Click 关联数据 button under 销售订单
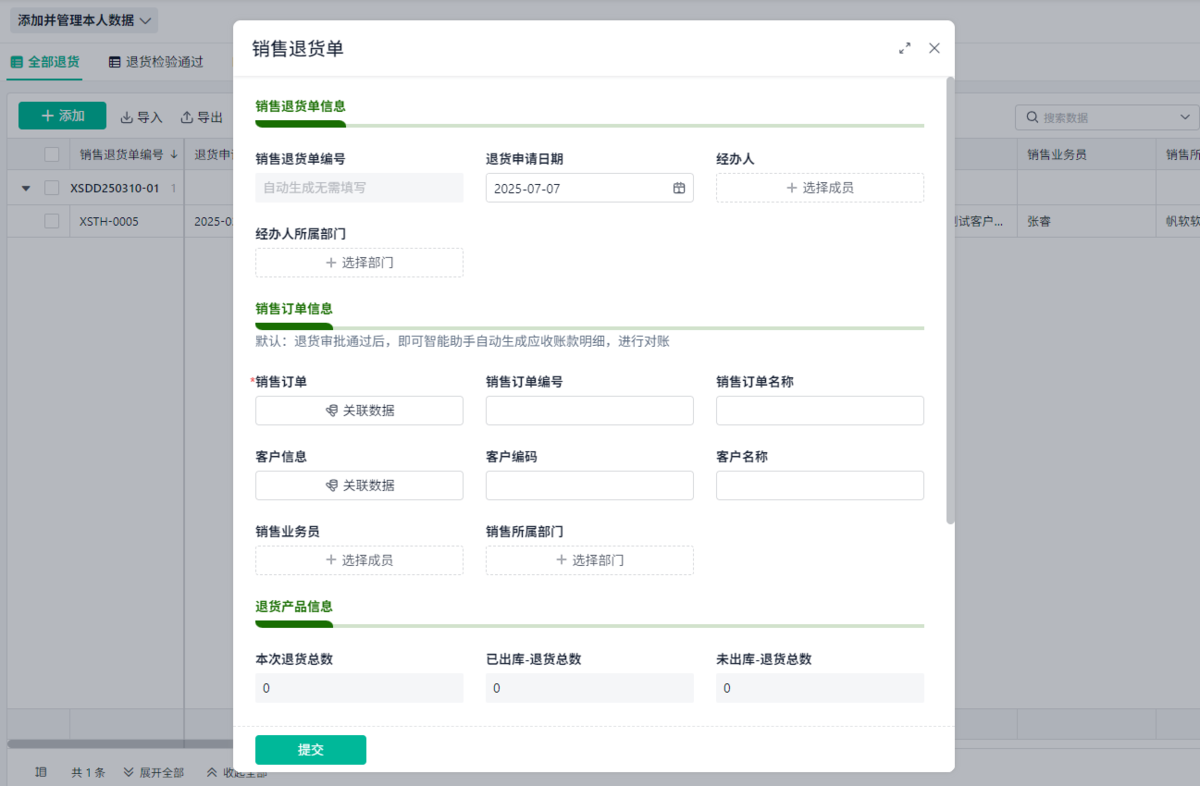1200x786 pixels. click(x=359, y=411)
